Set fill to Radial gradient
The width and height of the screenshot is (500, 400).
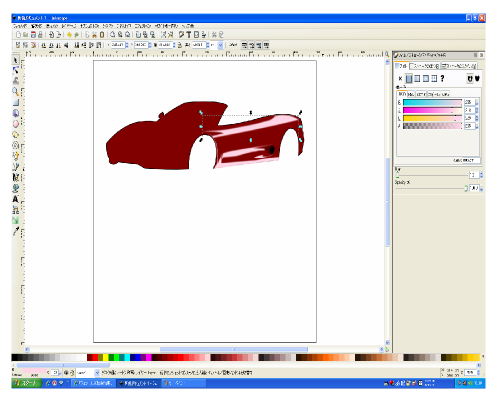(426, 79)
